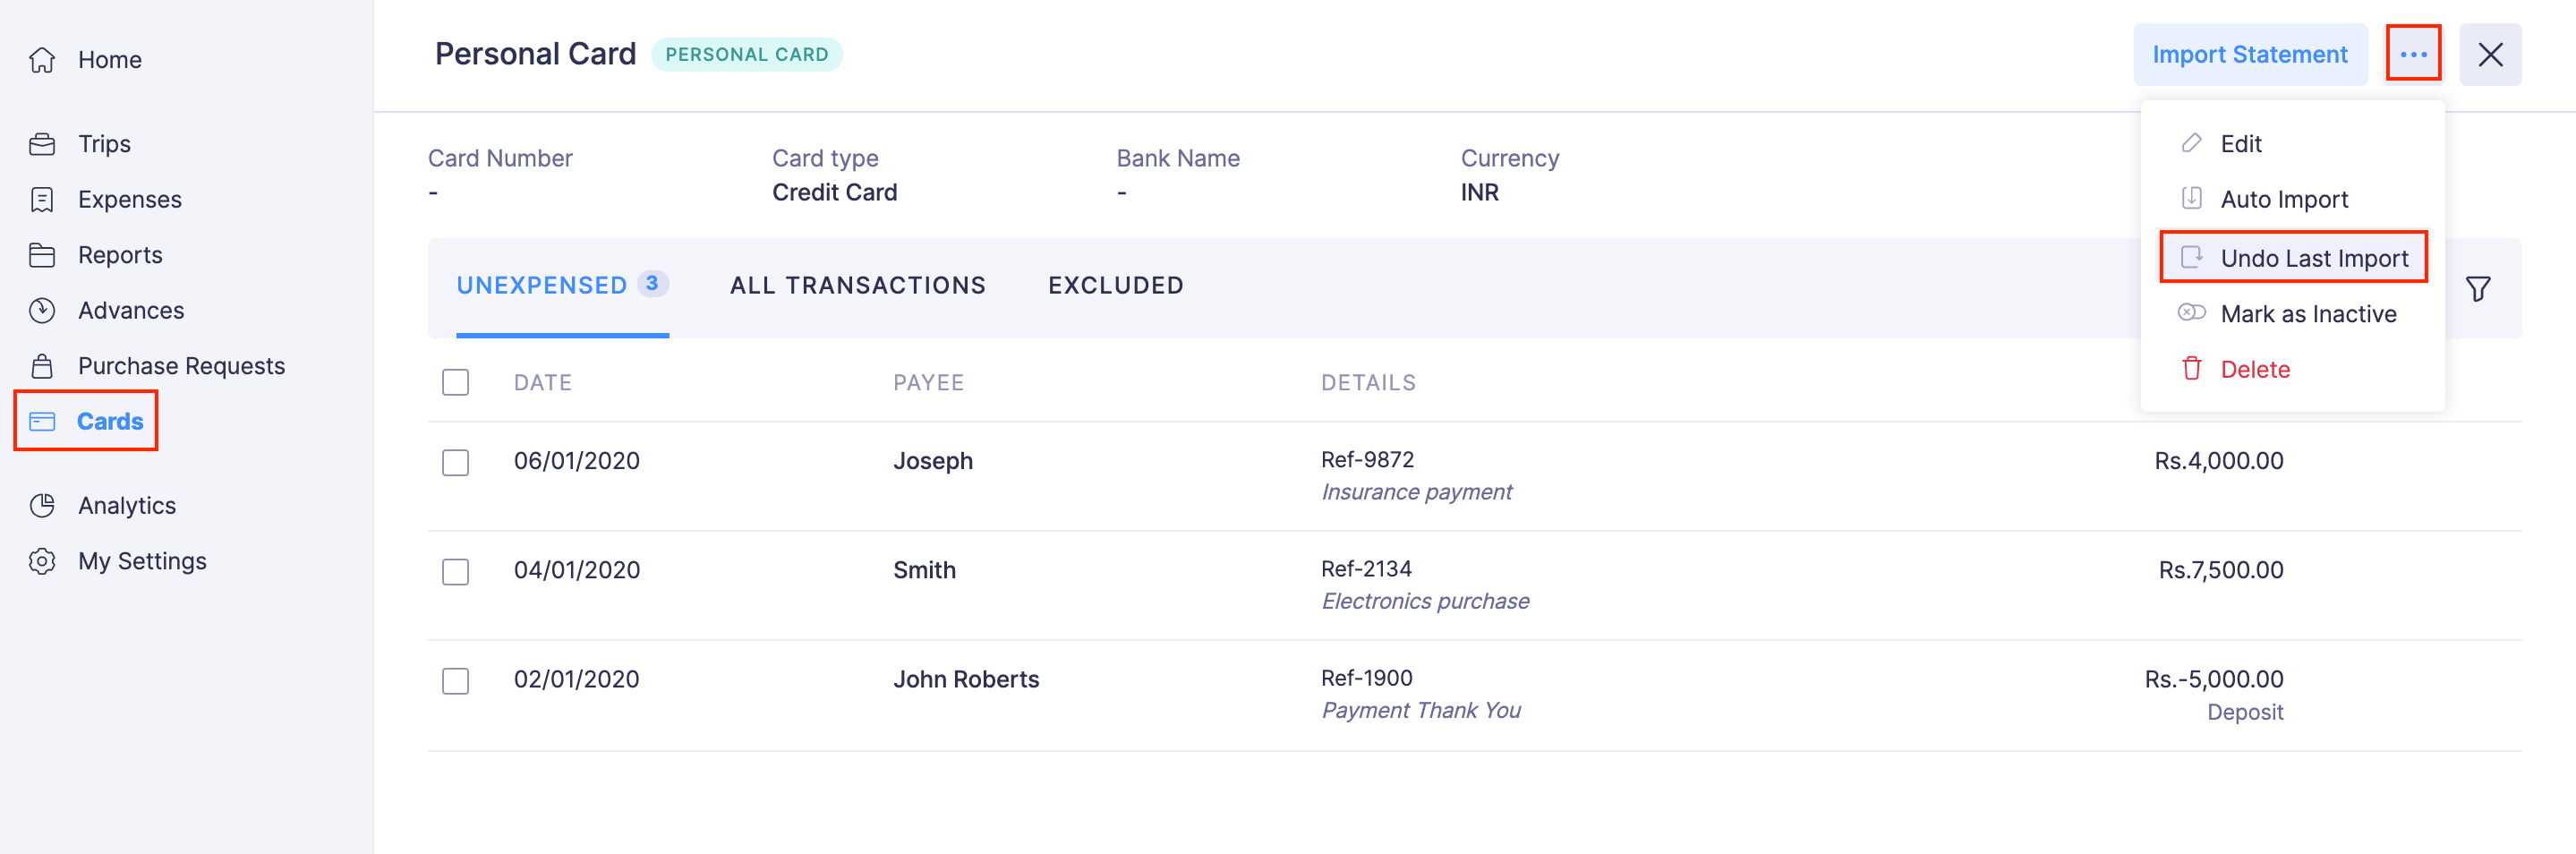Open the Reports folder icon
2576x854 pixels.
tap(42, 255)
